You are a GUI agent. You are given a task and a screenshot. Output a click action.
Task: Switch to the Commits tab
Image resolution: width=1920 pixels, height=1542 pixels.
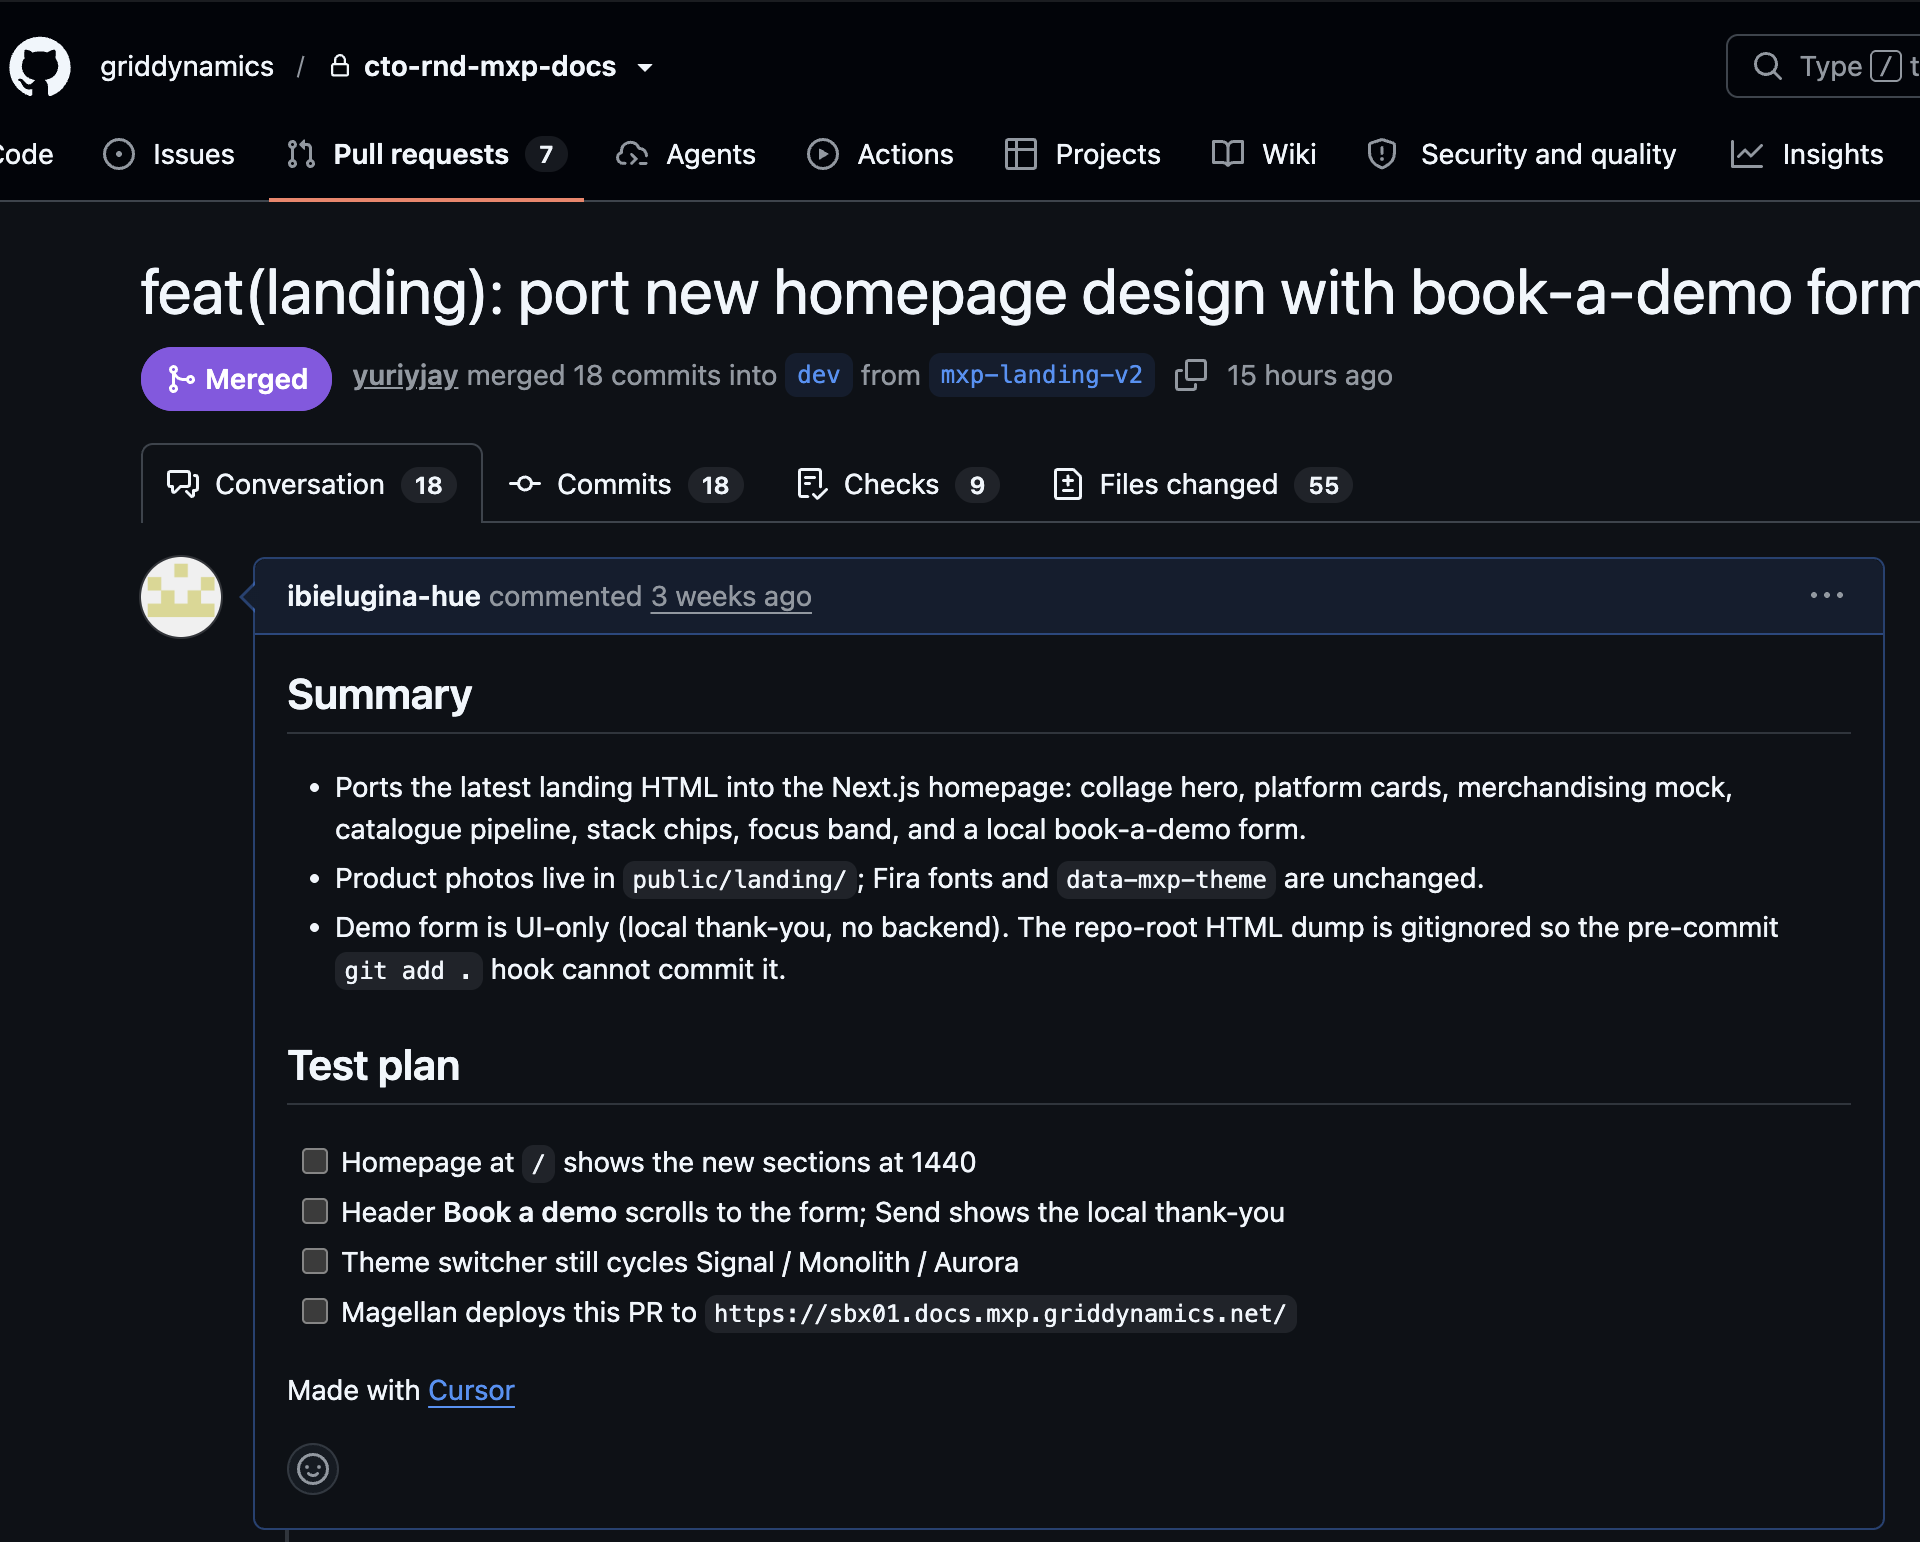click(626, 484)
